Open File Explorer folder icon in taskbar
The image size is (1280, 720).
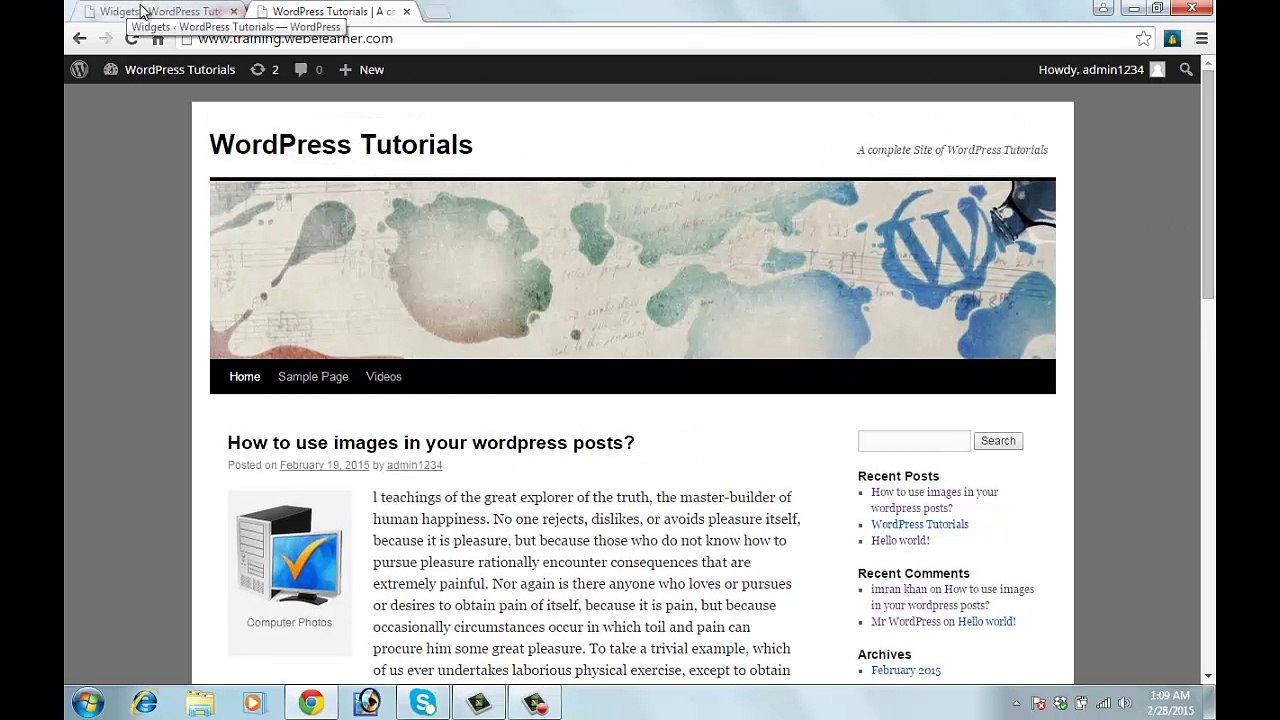199,703
